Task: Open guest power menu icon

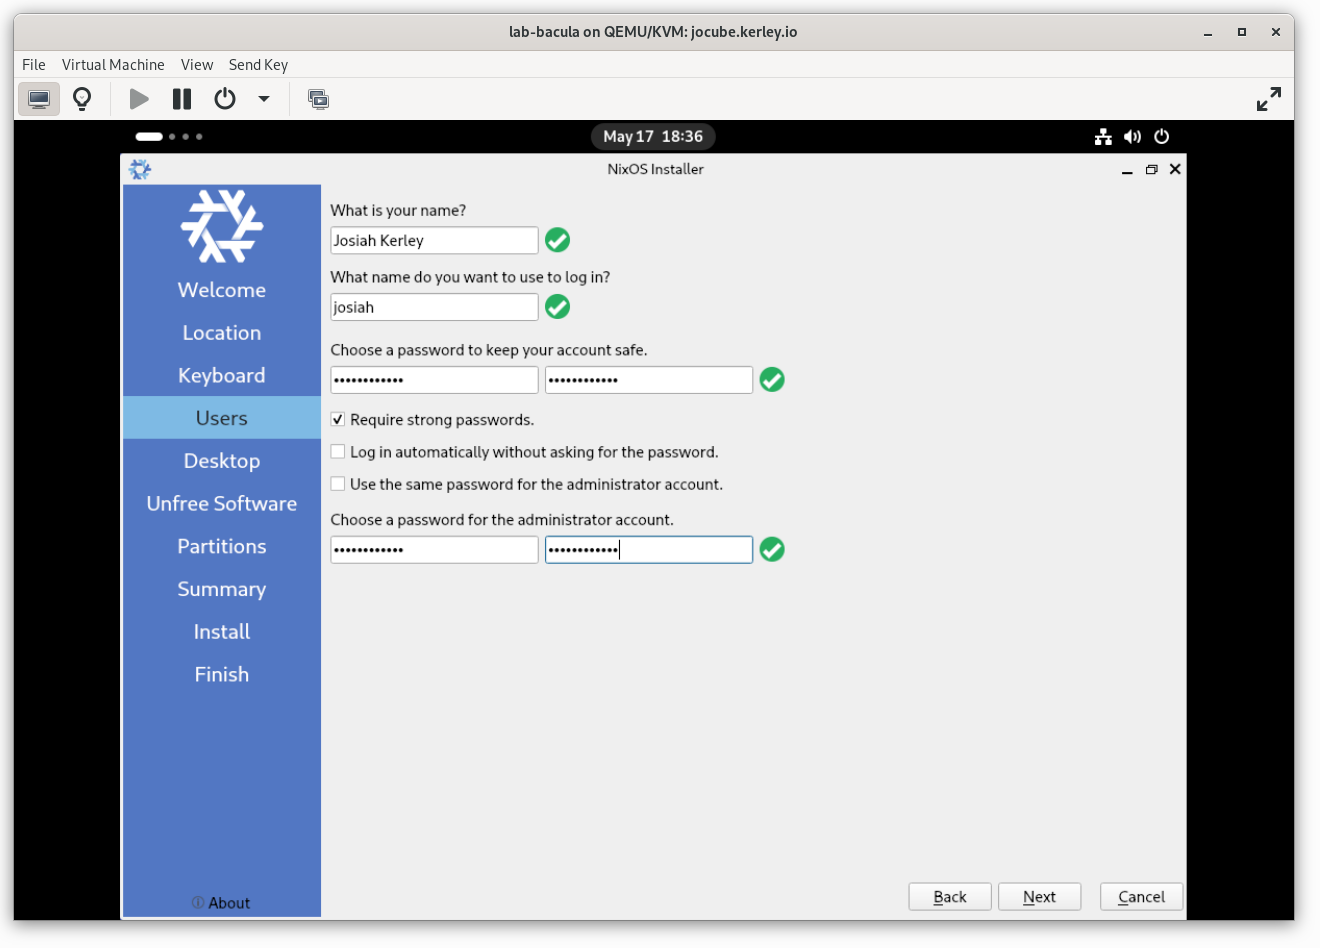Action: click(1161, 137)
